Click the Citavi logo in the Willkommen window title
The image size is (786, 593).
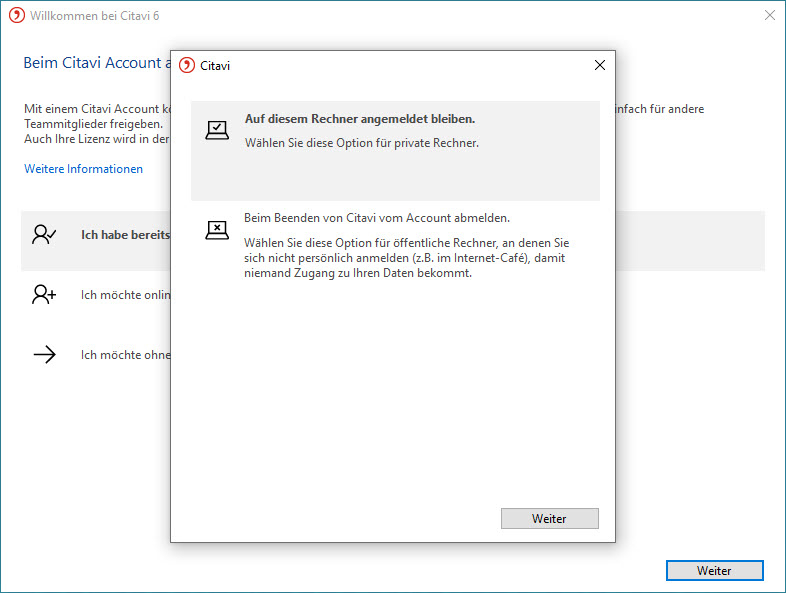15,16
